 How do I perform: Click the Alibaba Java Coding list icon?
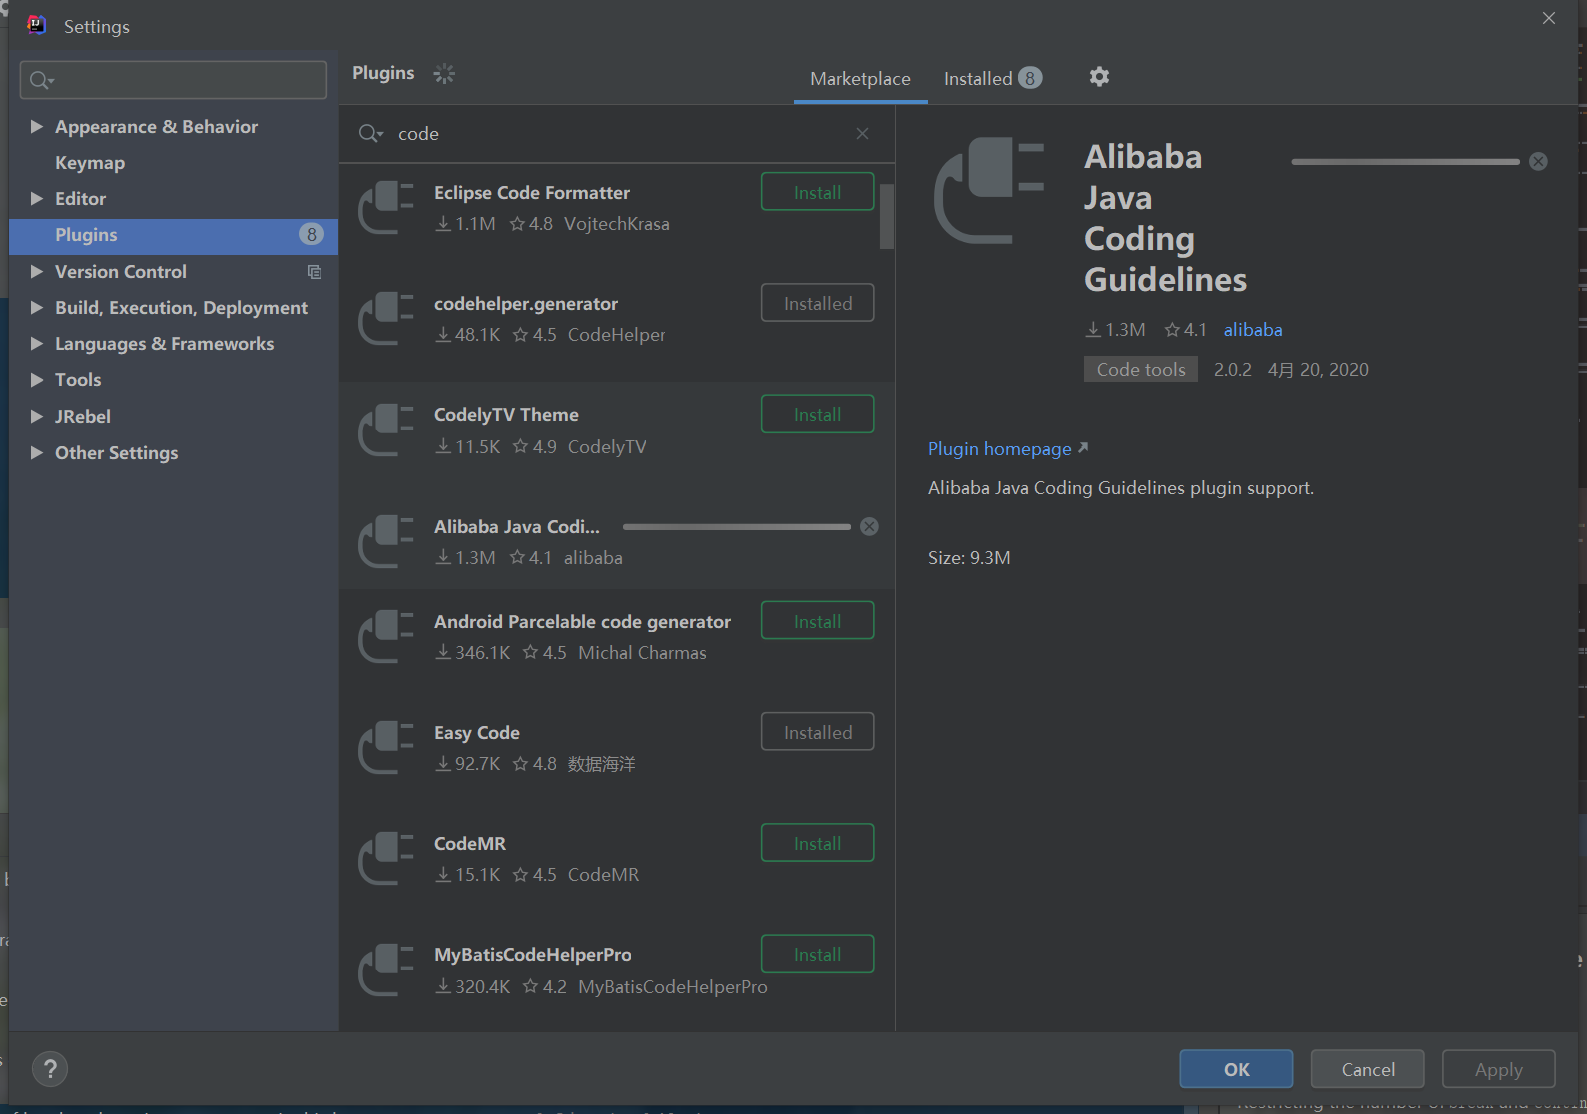click(386, 541)
